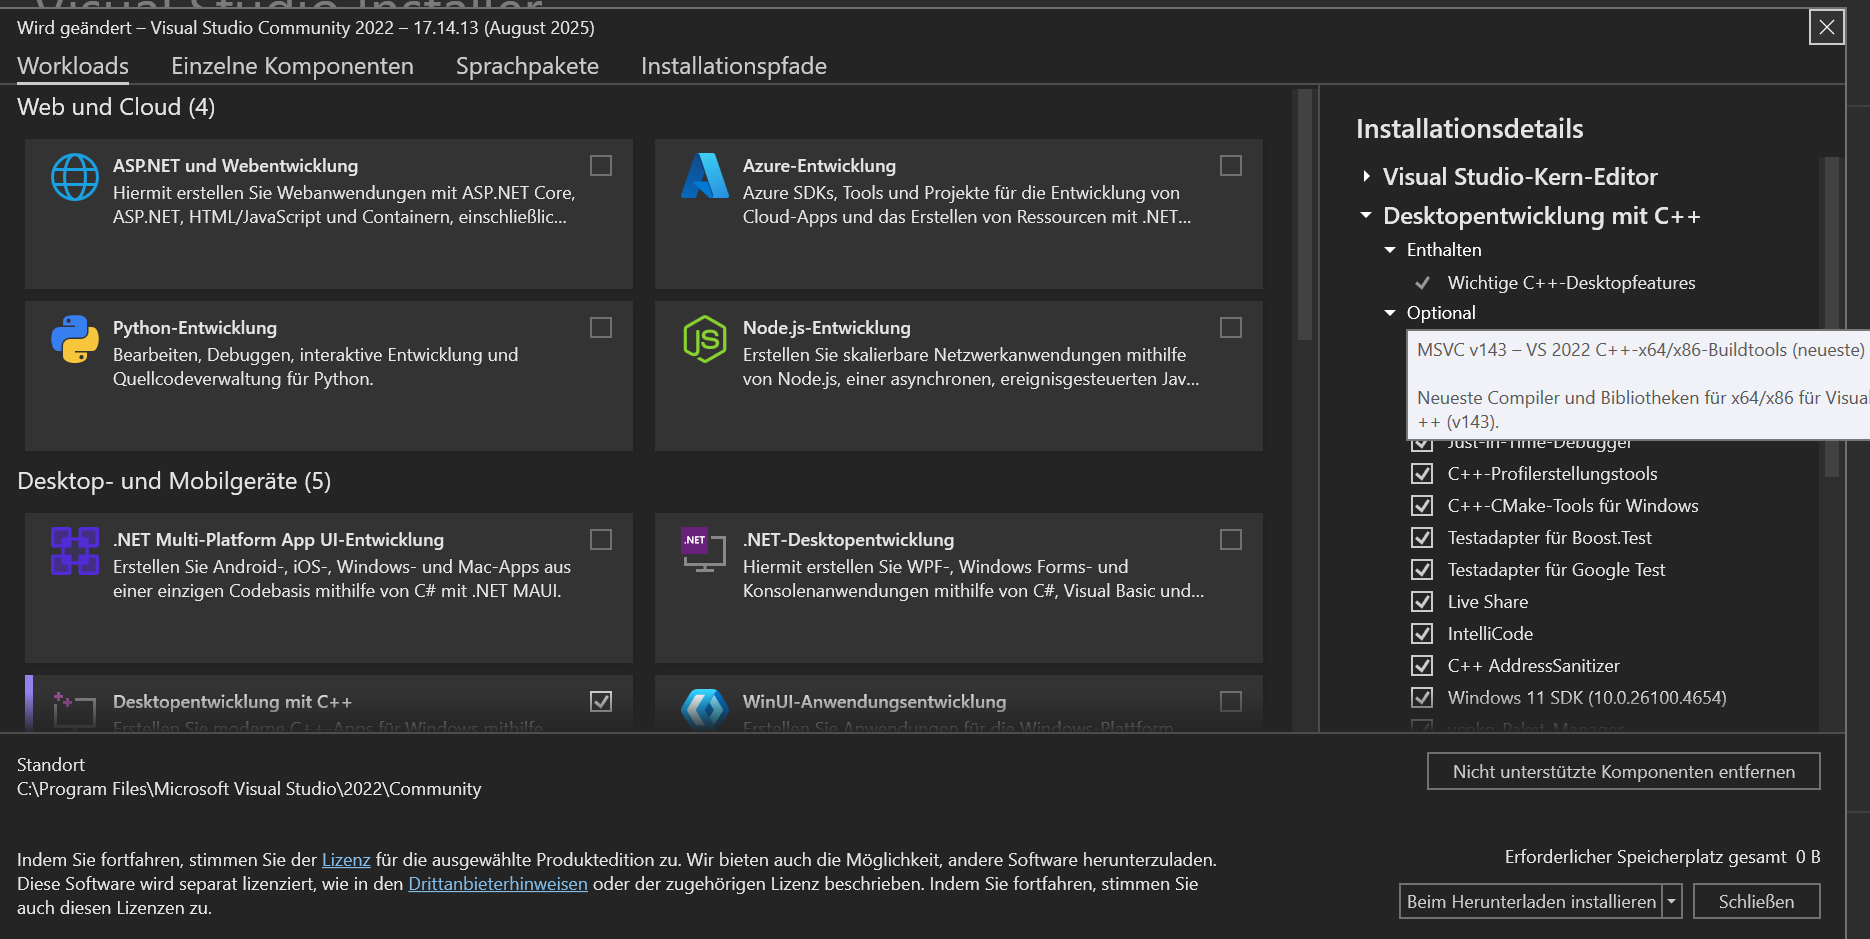Uncheck the Live Share component

point(1422,602)
